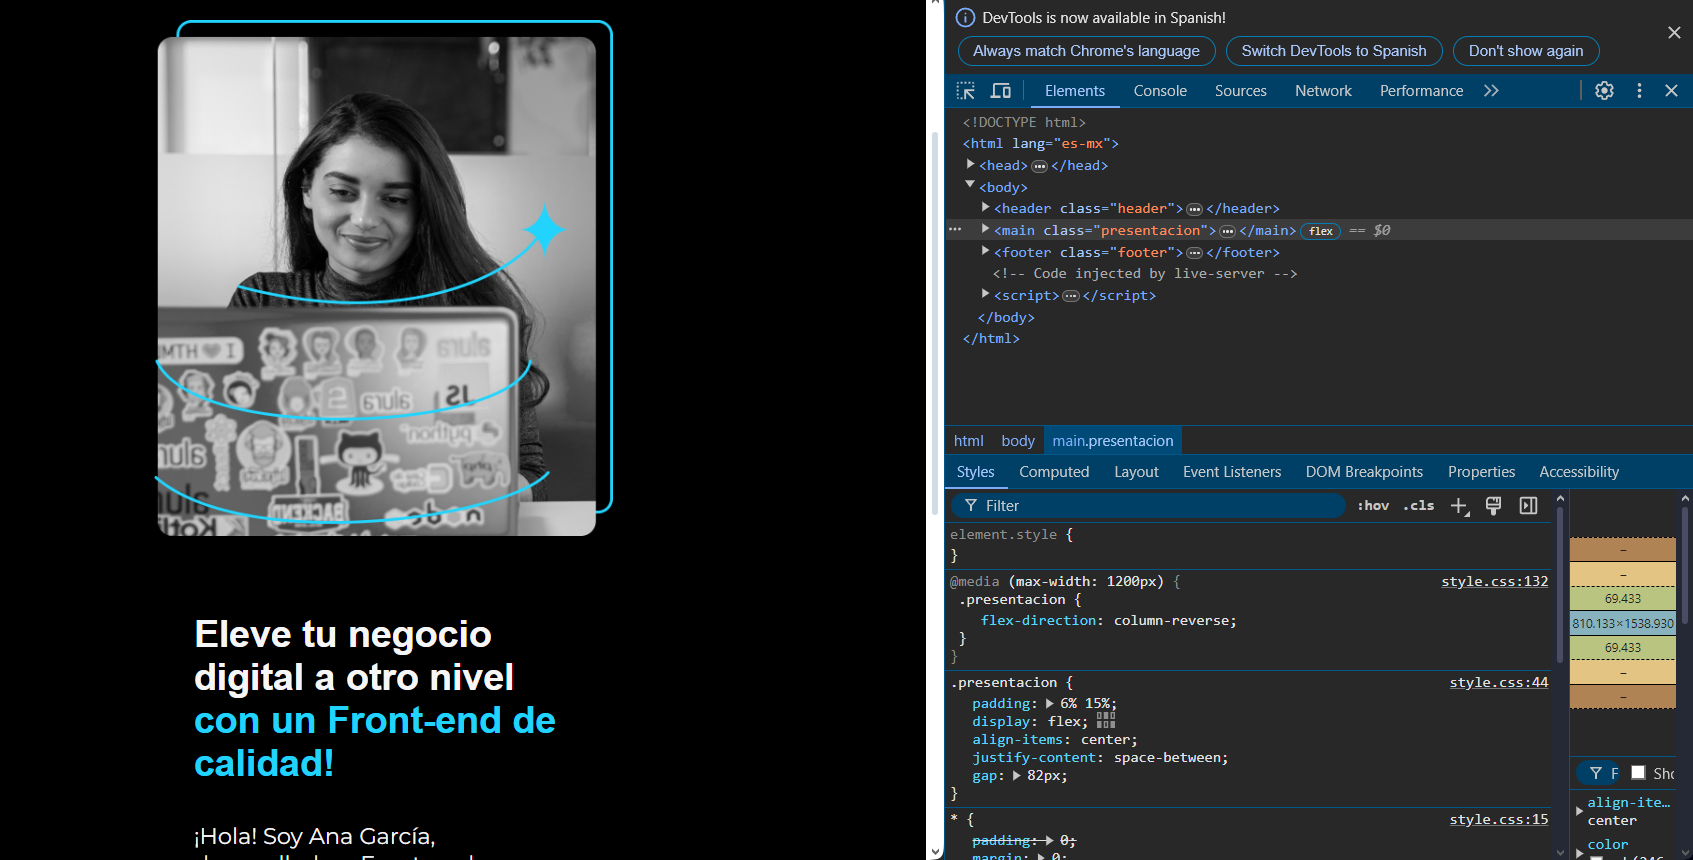The height and width of the screenshot is (860, 1693).
Task: Click the ellipsis badge inside the script element
Action: tap(1070, 296)
